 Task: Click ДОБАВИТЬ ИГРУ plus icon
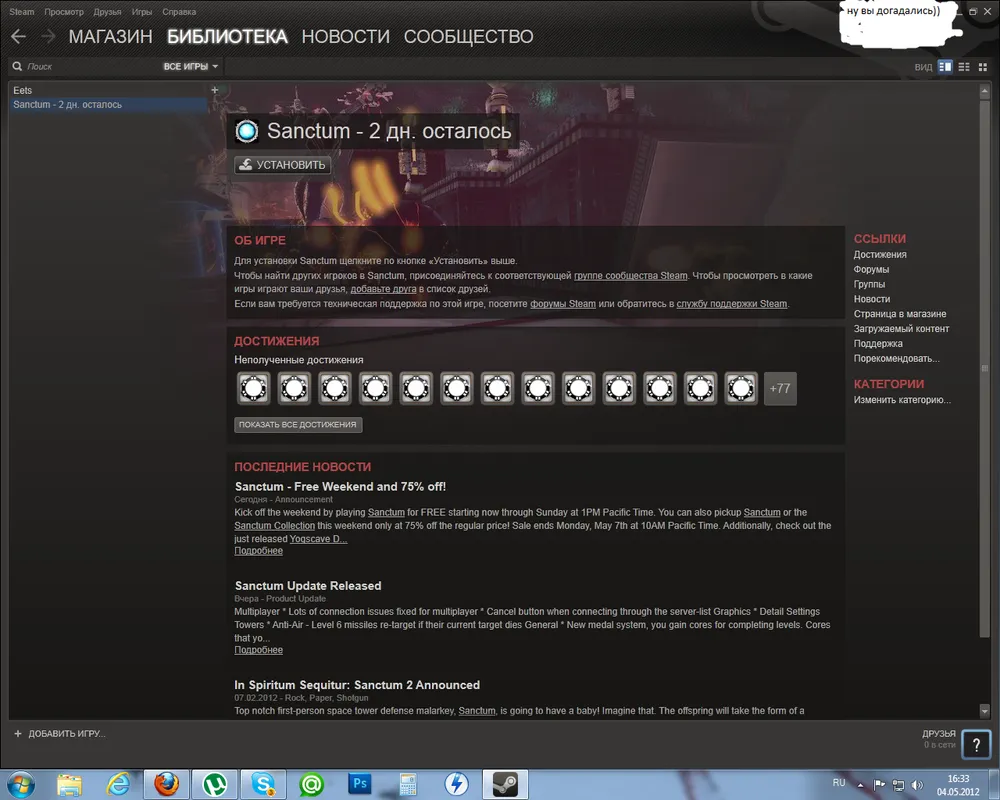pos(18,734)
